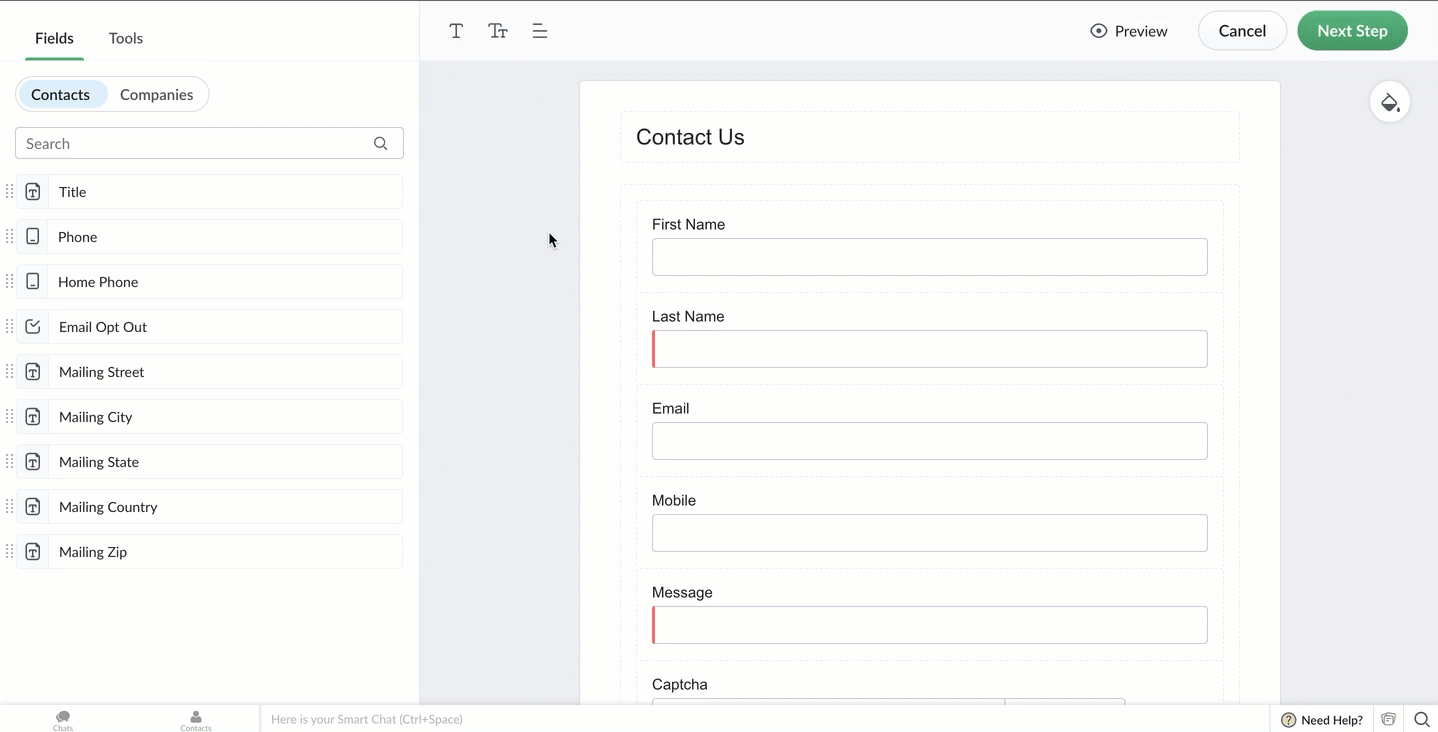This screenshot has width=1438, height=732.
Task: Click the Mailing Street field icon
Action: click(33, 372)
